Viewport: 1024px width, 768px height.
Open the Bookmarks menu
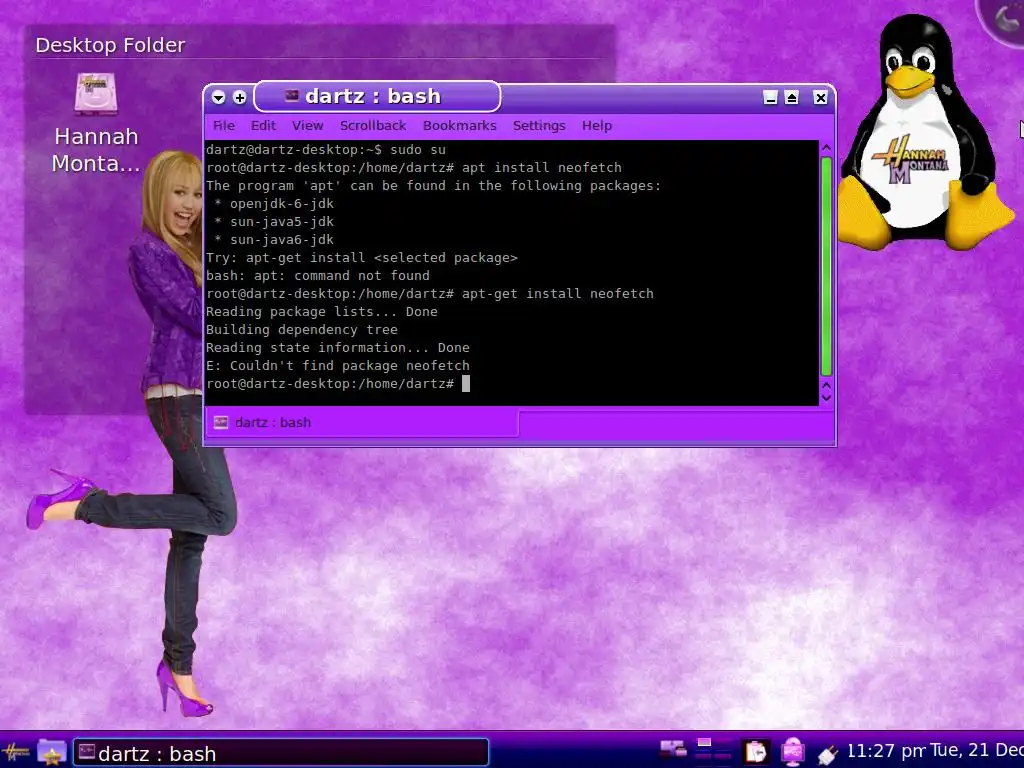pos(459,125)
